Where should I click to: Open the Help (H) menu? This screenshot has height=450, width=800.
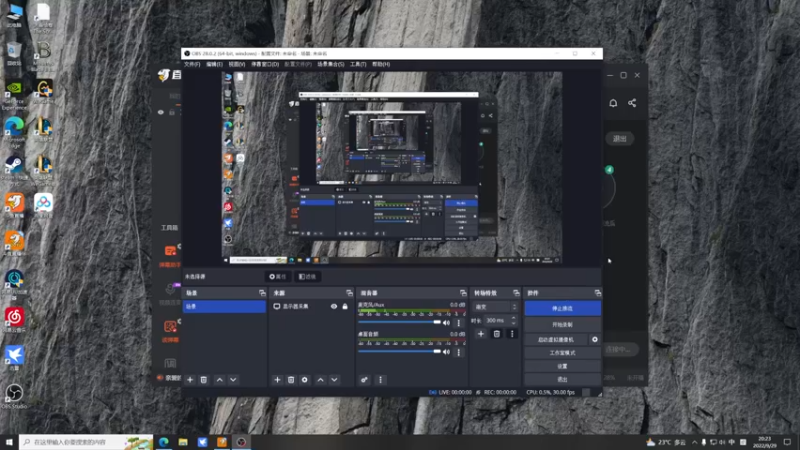click(x=381, y=64)
